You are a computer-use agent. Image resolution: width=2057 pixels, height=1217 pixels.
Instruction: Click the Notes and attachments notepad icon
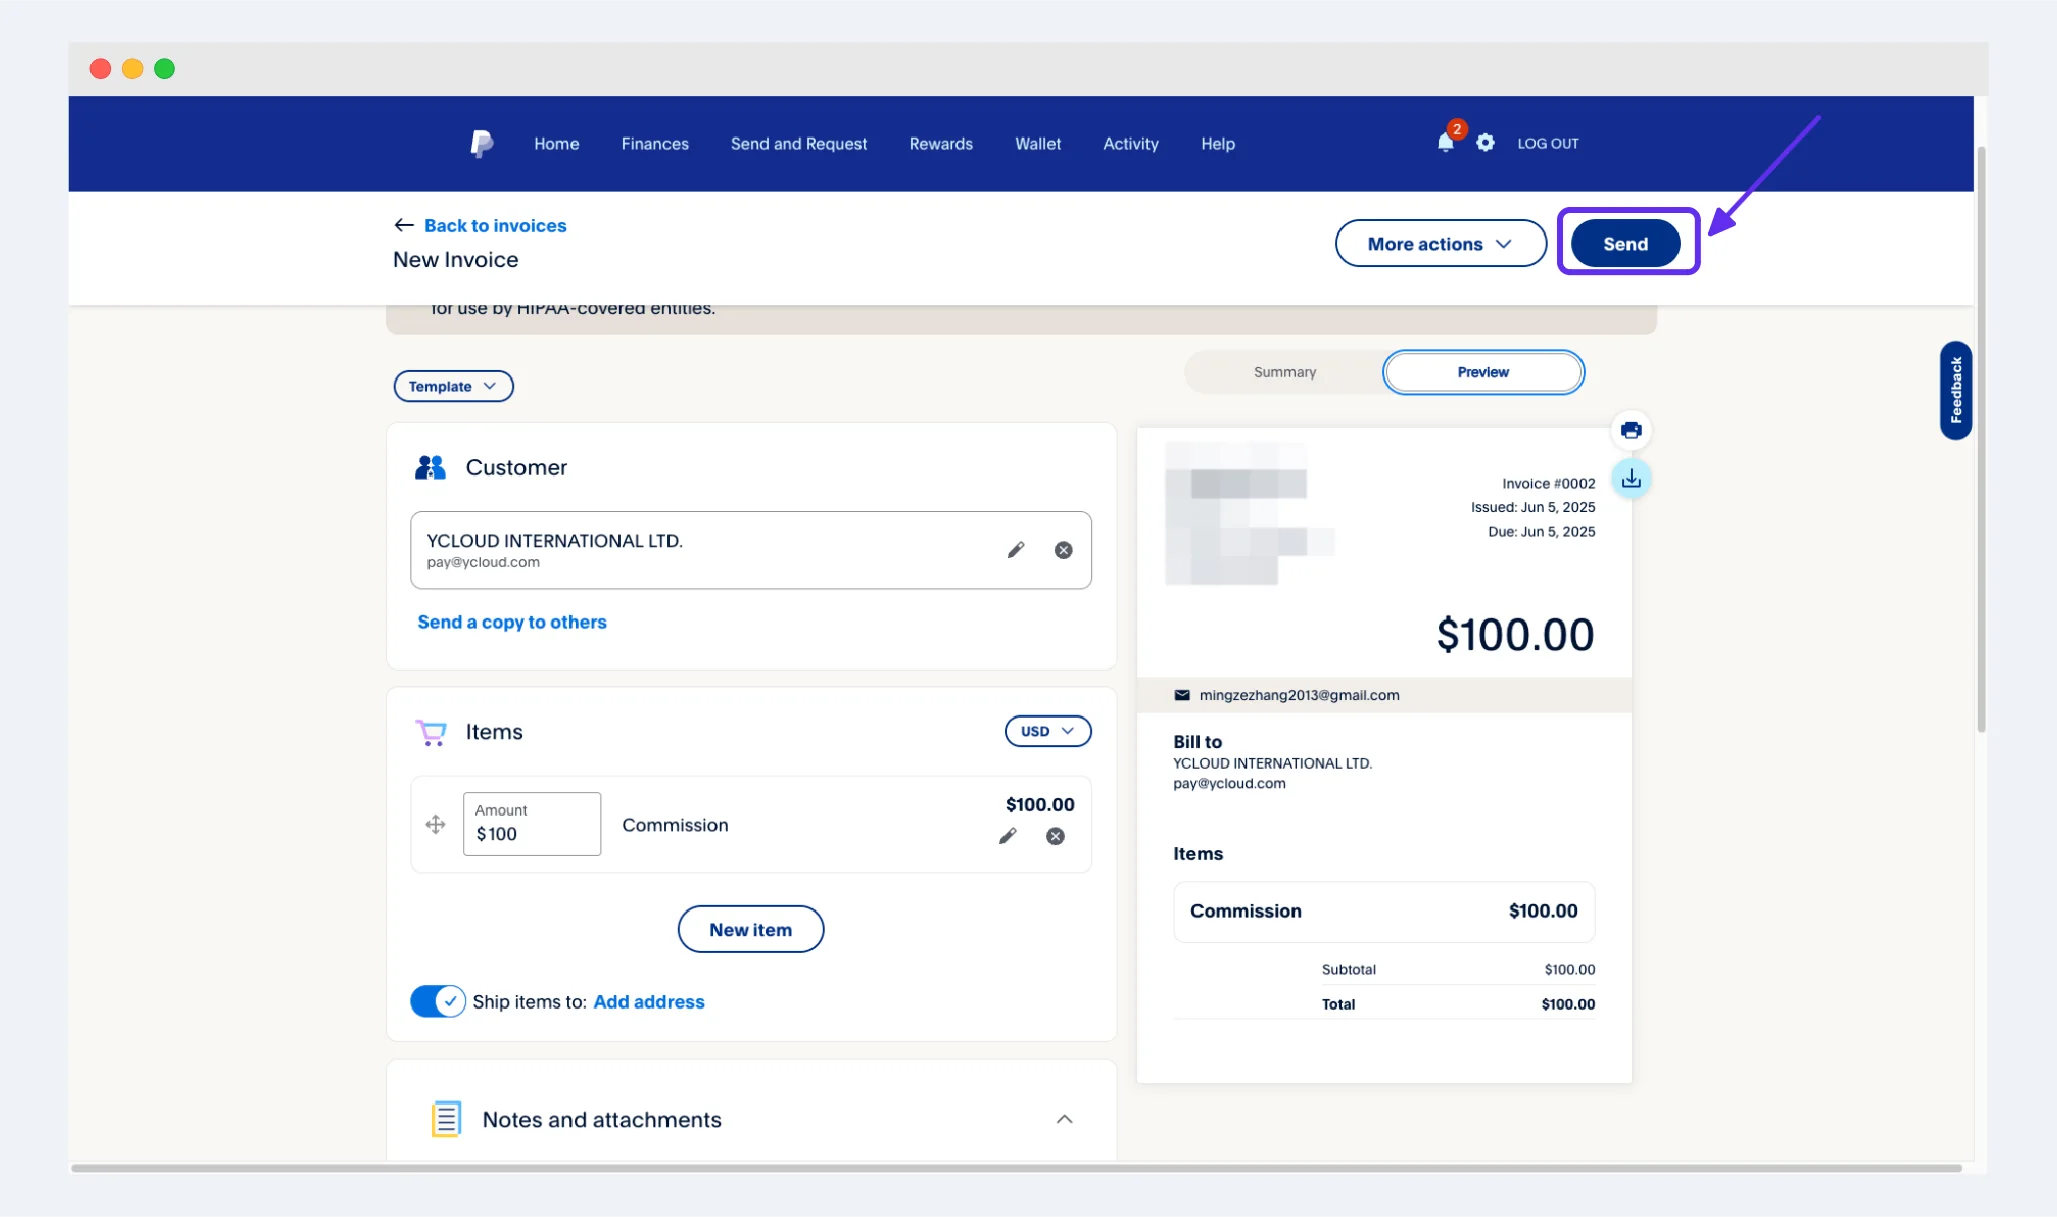point(446,1119)
